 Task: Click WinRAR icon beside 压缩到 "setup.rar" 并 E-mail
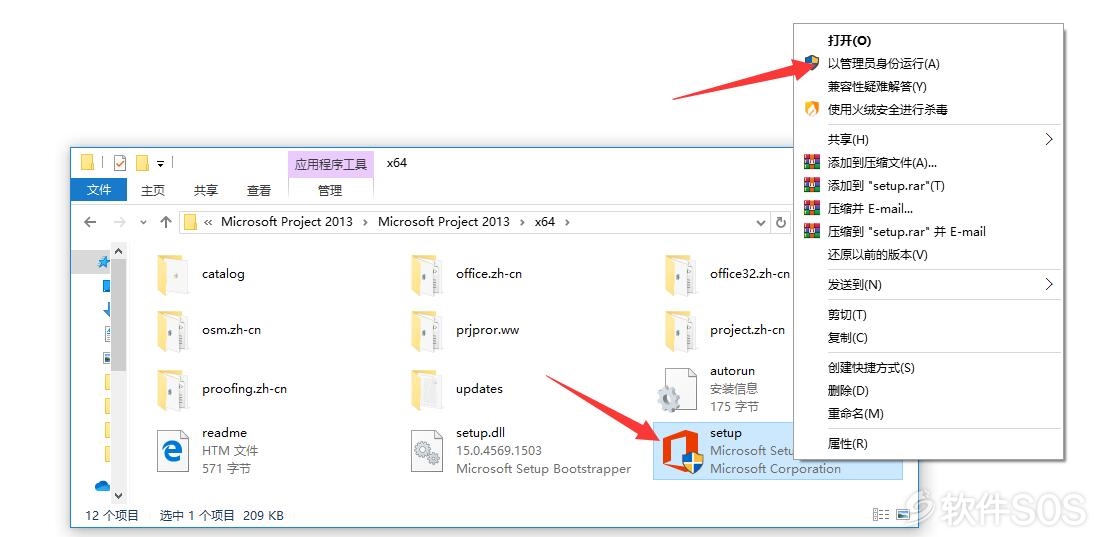(x=812, y=232)
